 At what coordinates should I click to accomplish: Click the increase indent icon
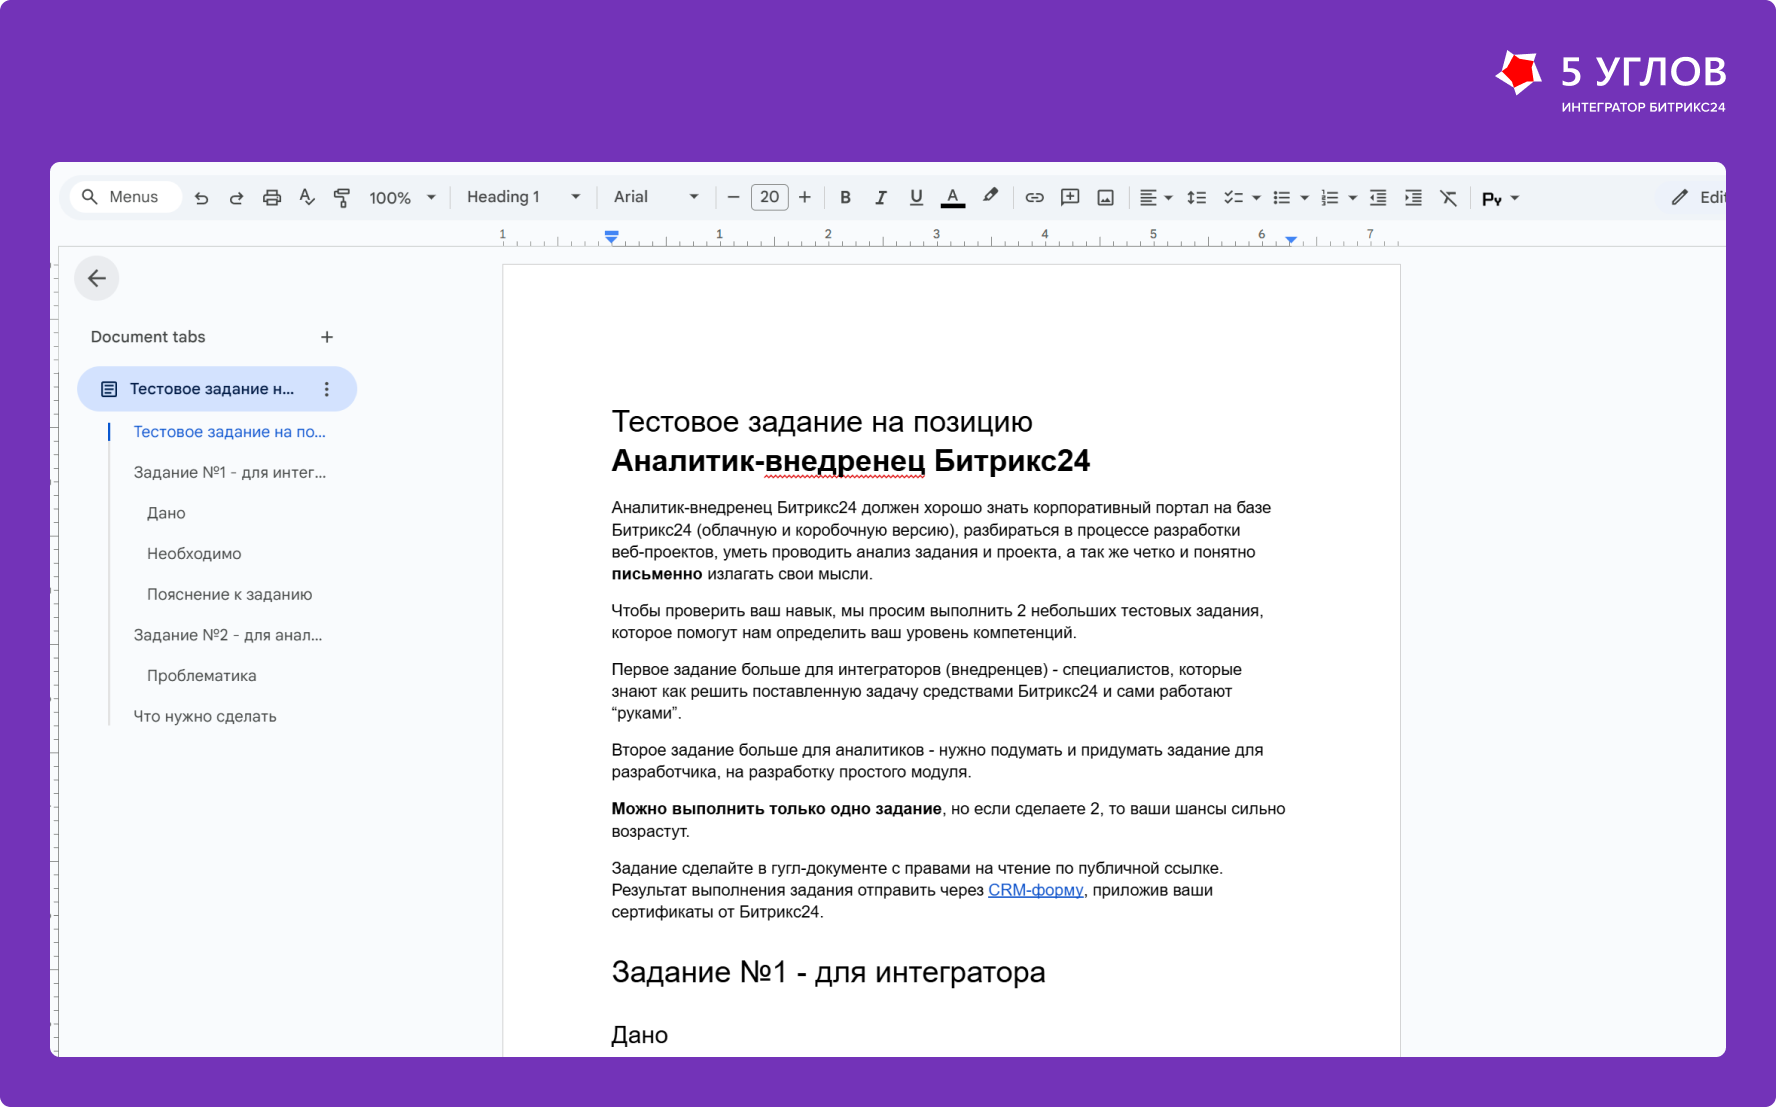click(x=1413, y=198)
